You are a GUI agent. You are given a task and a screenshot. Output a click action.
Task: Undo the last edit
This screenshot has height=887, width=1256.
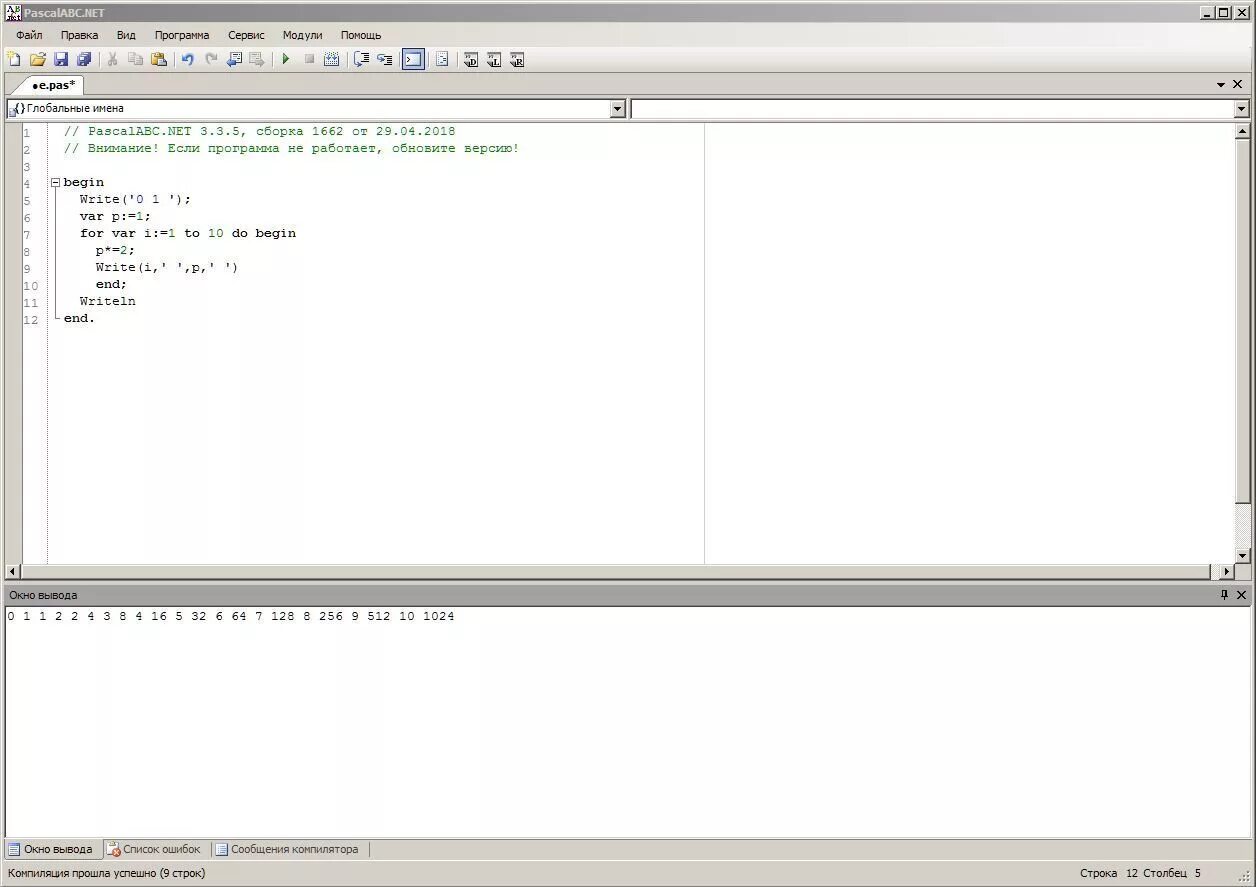[x=187, y=60]
